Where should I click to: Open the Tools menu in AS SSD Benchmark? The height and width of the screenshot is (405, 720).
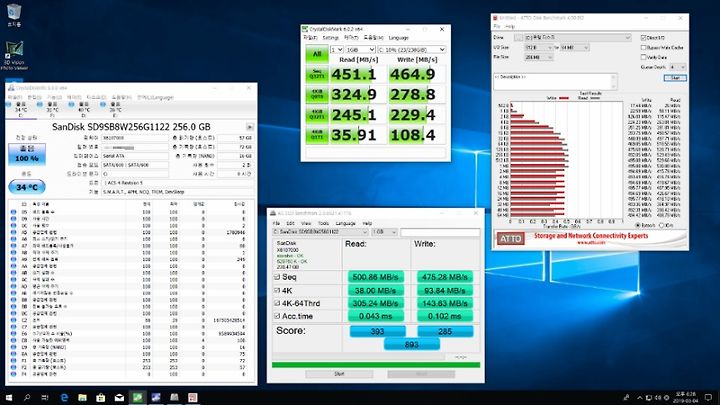323,223
